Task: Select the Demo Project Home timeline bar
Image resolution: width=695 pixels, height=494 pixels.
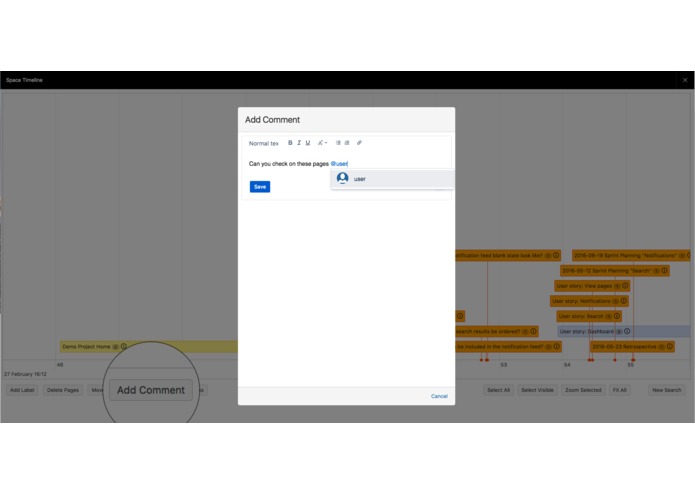Action: tap(148, 346)
